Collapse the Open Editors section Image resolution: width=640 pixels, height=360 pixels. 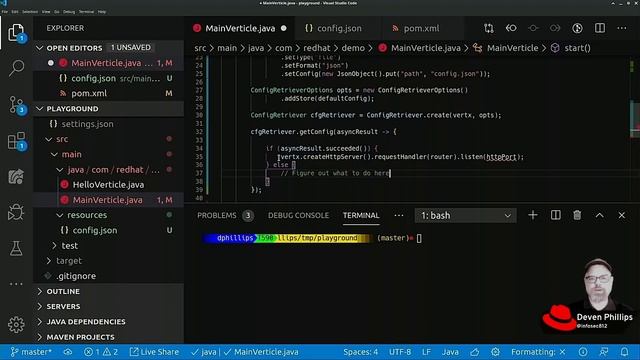(x=109, y=48)
